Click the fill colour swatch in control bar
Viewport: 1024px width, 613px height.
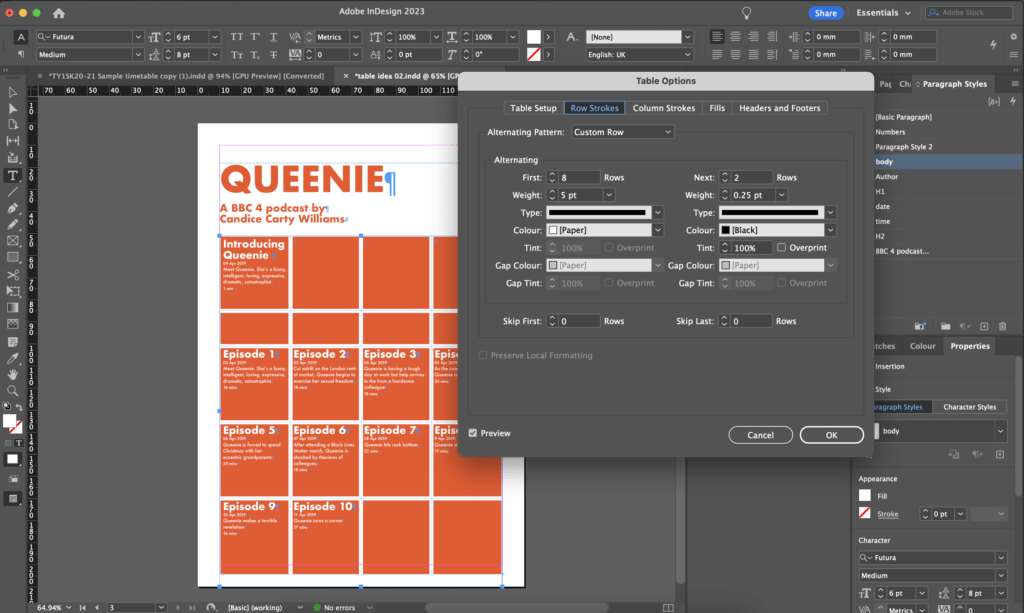pyautogui.click(x=534, y=37)
